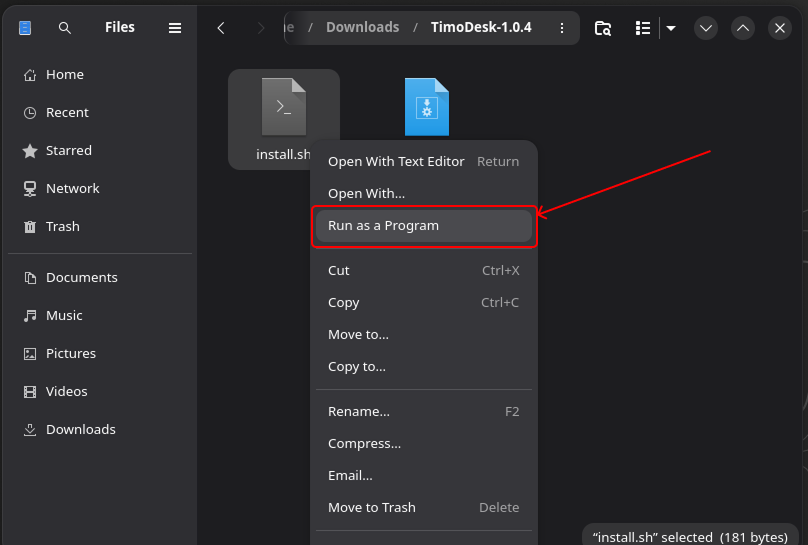The image size is (808, 545).
Task: Select Open With Text Editor
Action: tap(396, 161)
